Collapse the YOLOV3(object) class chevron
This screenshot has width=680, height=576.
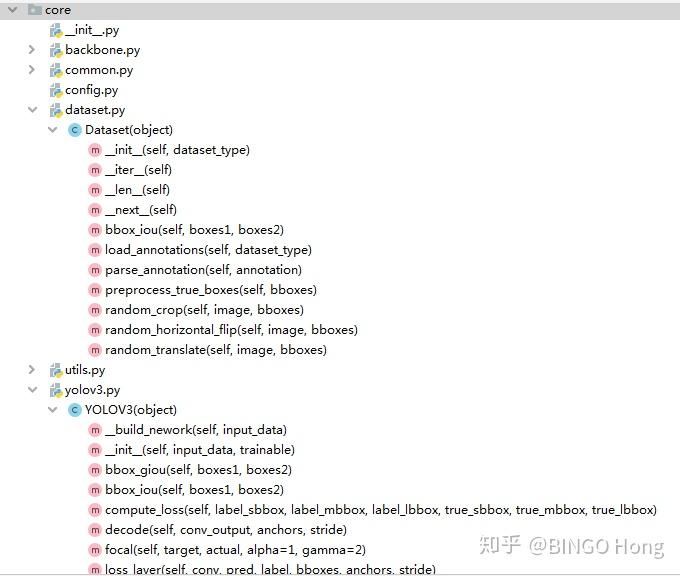(52, 409)
